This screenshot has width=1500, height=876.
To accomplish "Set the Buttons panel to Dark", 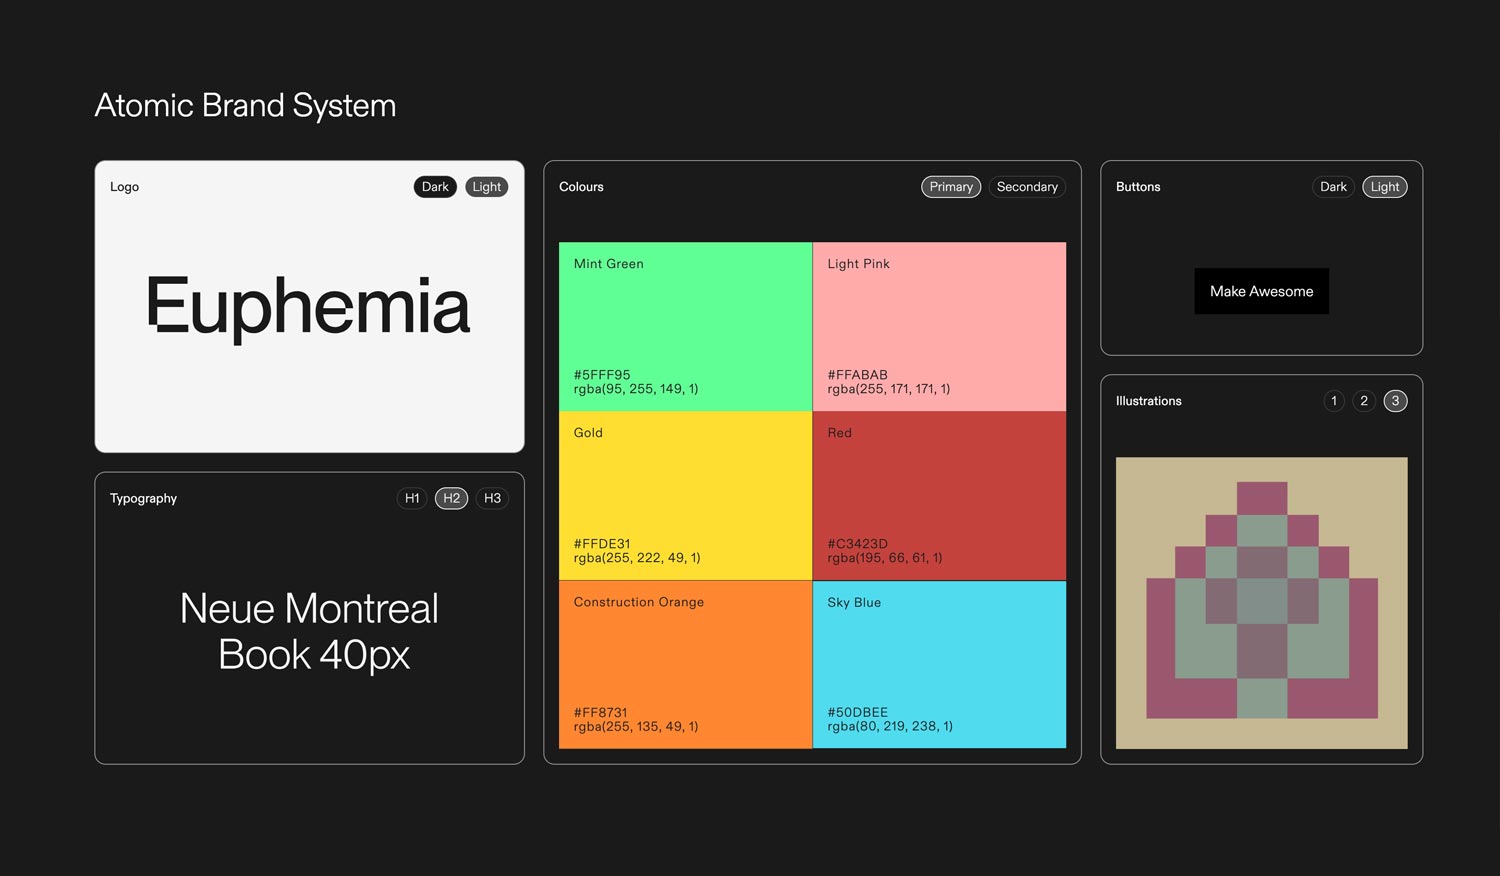I will click(x=1333, y=187).
